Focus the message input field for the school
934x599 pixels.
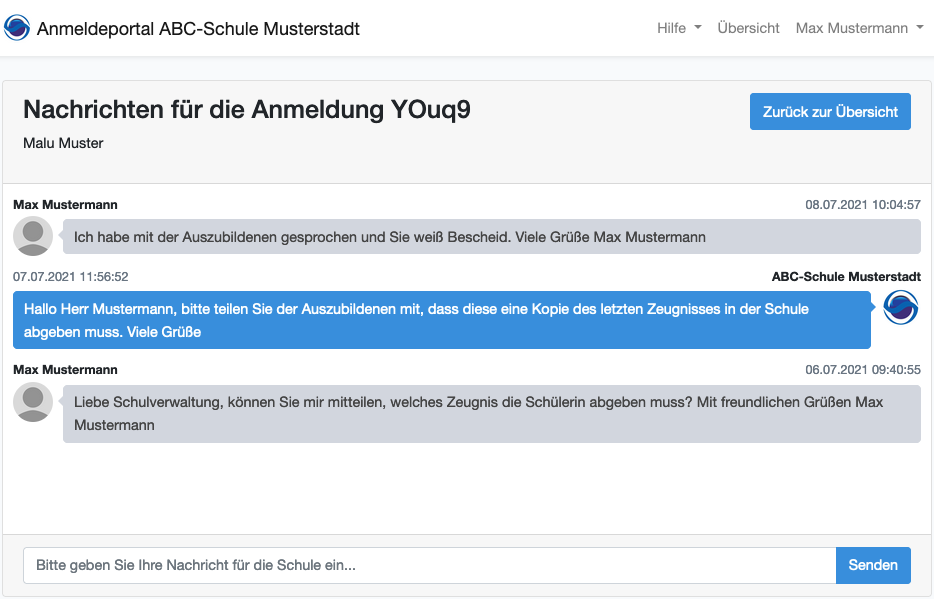pos(429,565)
